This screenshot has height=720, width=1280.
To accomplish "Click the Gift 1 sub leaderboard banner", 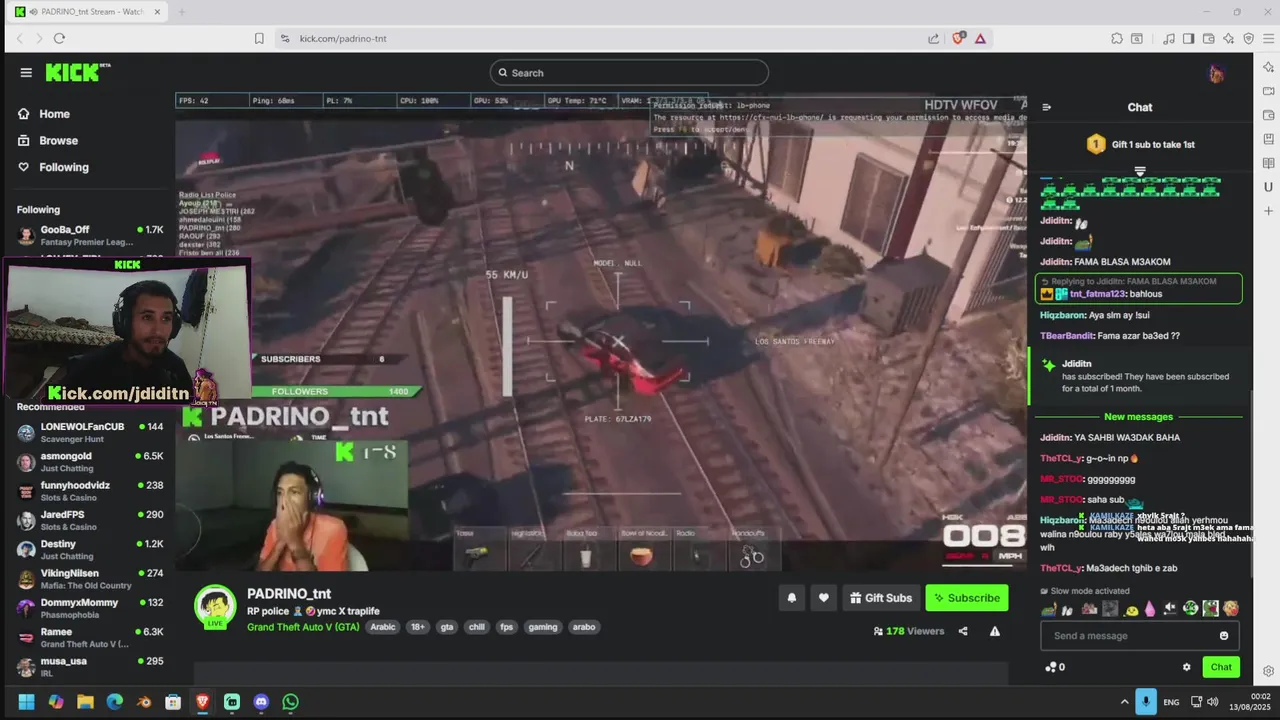I will click(1140, 144).
